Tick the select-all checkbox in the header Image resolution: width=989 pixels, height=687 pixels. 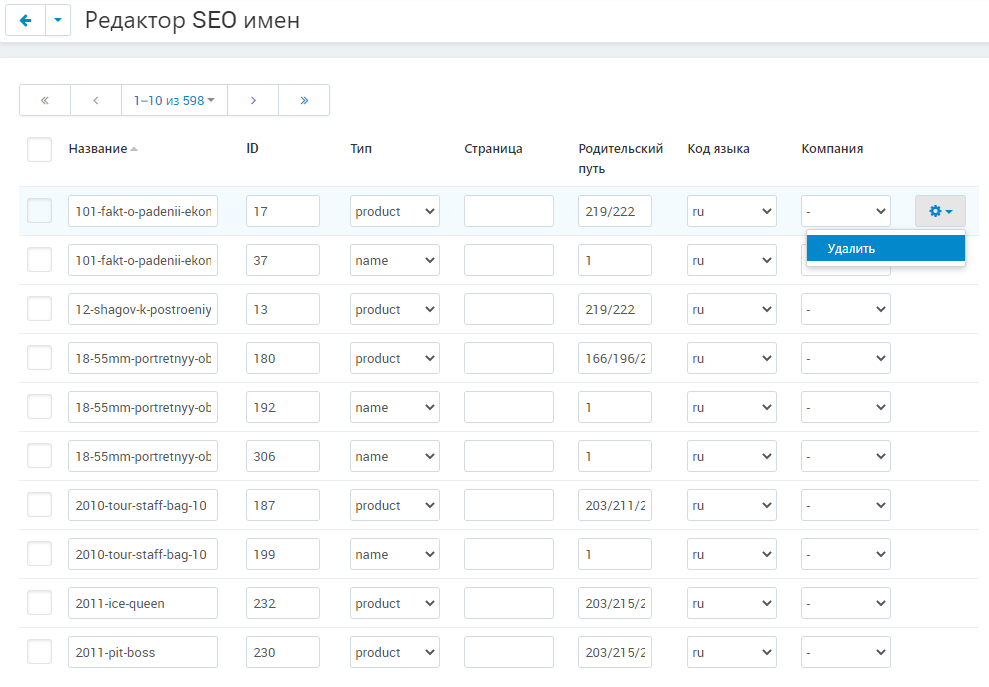click(x=40, y=150)
